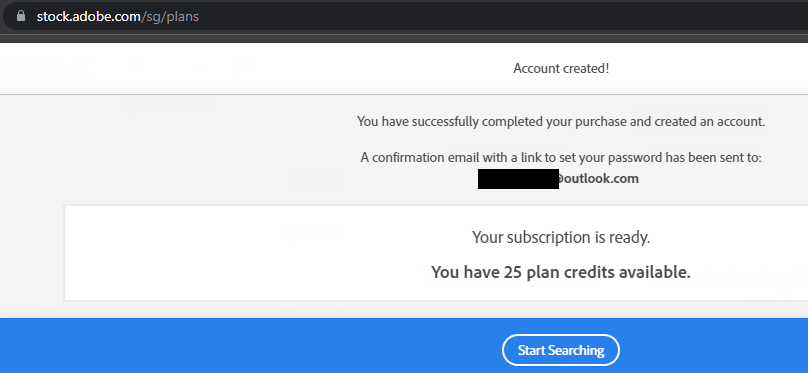Click the 'A confirmation email with a link' line
The image size is (808, 373).
[x=561, y=157]
